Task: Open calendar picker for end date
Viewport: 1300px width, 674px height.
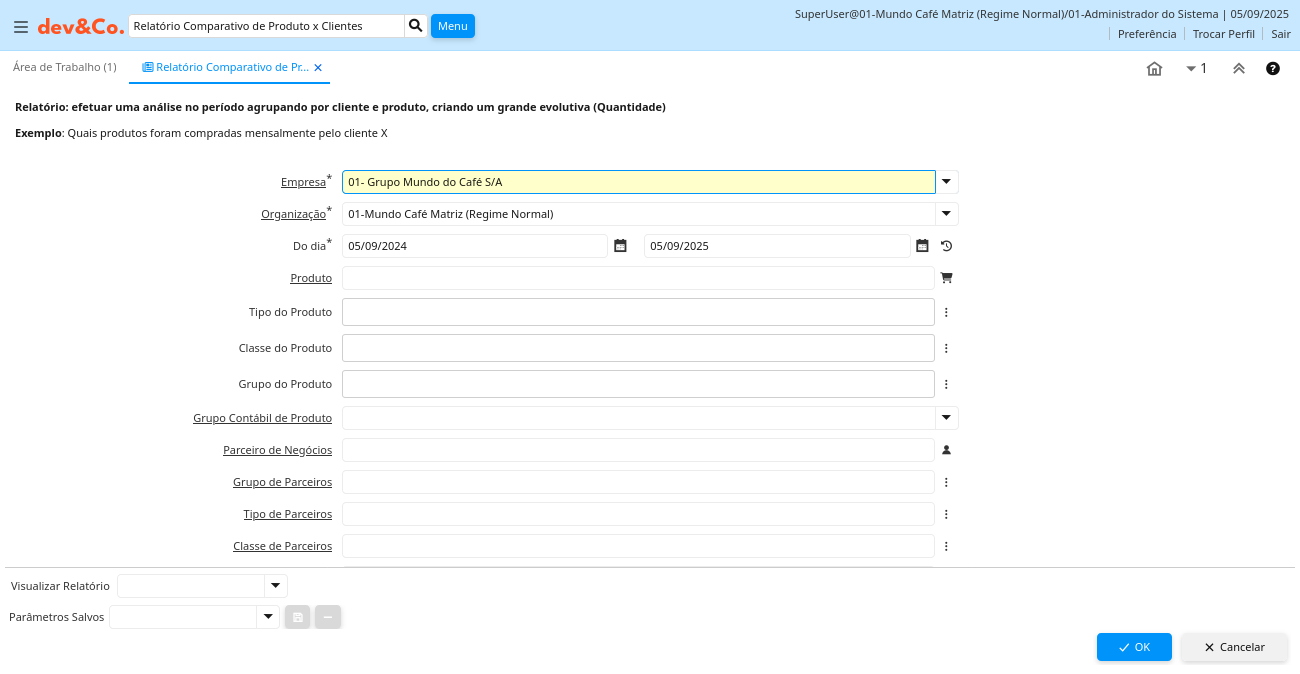Action: (922, 246)
